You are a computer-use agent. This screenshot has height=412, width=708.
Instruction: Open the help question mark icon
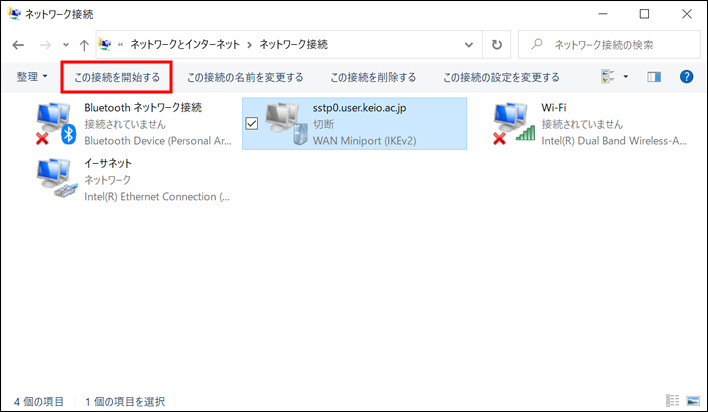tap(686, 77)
